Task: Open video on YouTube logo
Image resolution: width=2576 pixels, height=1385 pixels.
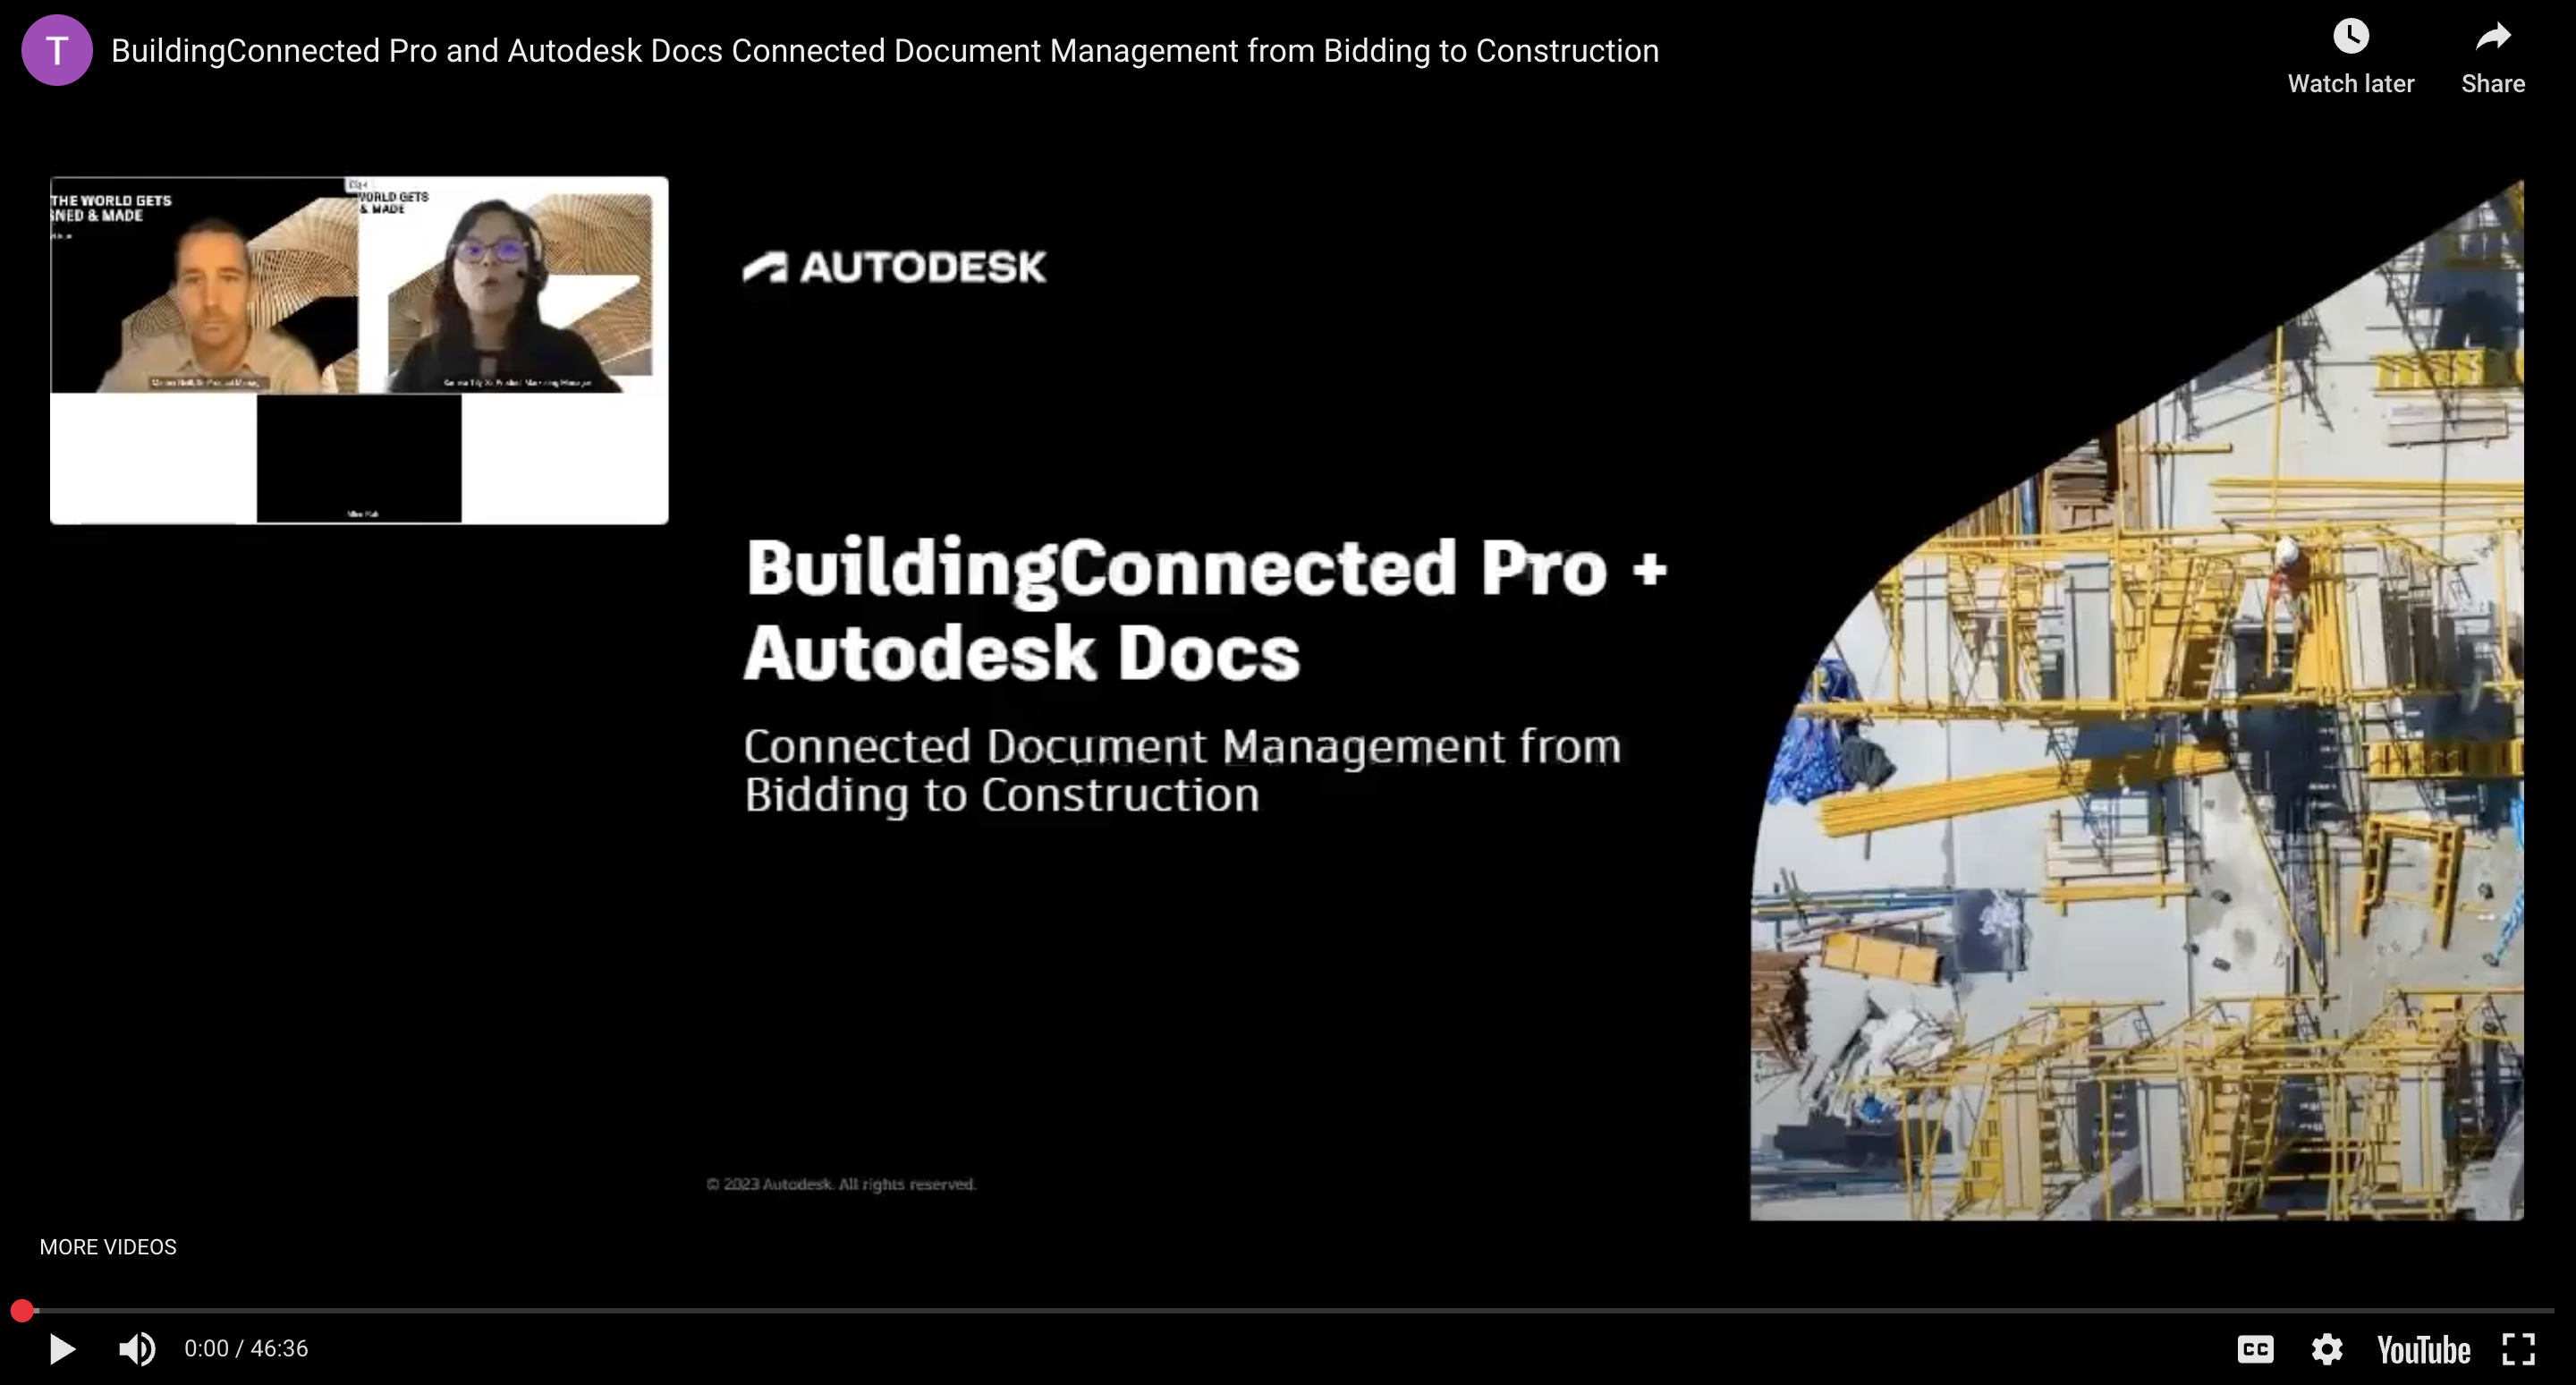Action: pos(2423,1349)
